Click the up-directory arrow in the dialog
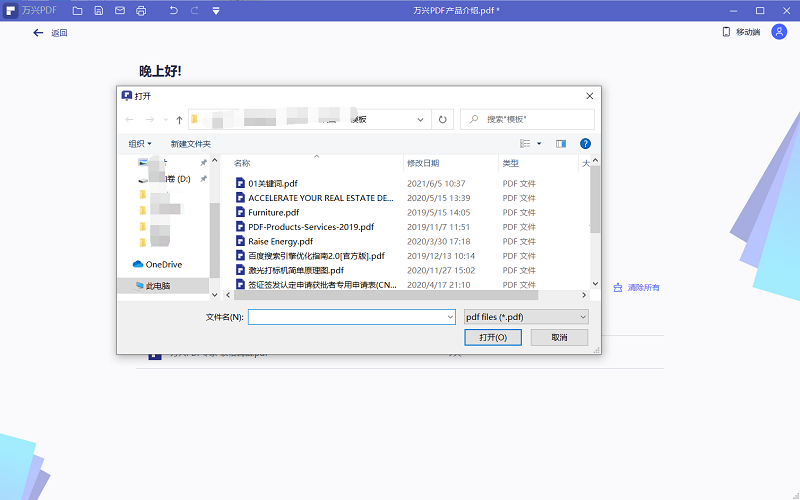The image size is (800, 500). (x=179, y=119)
